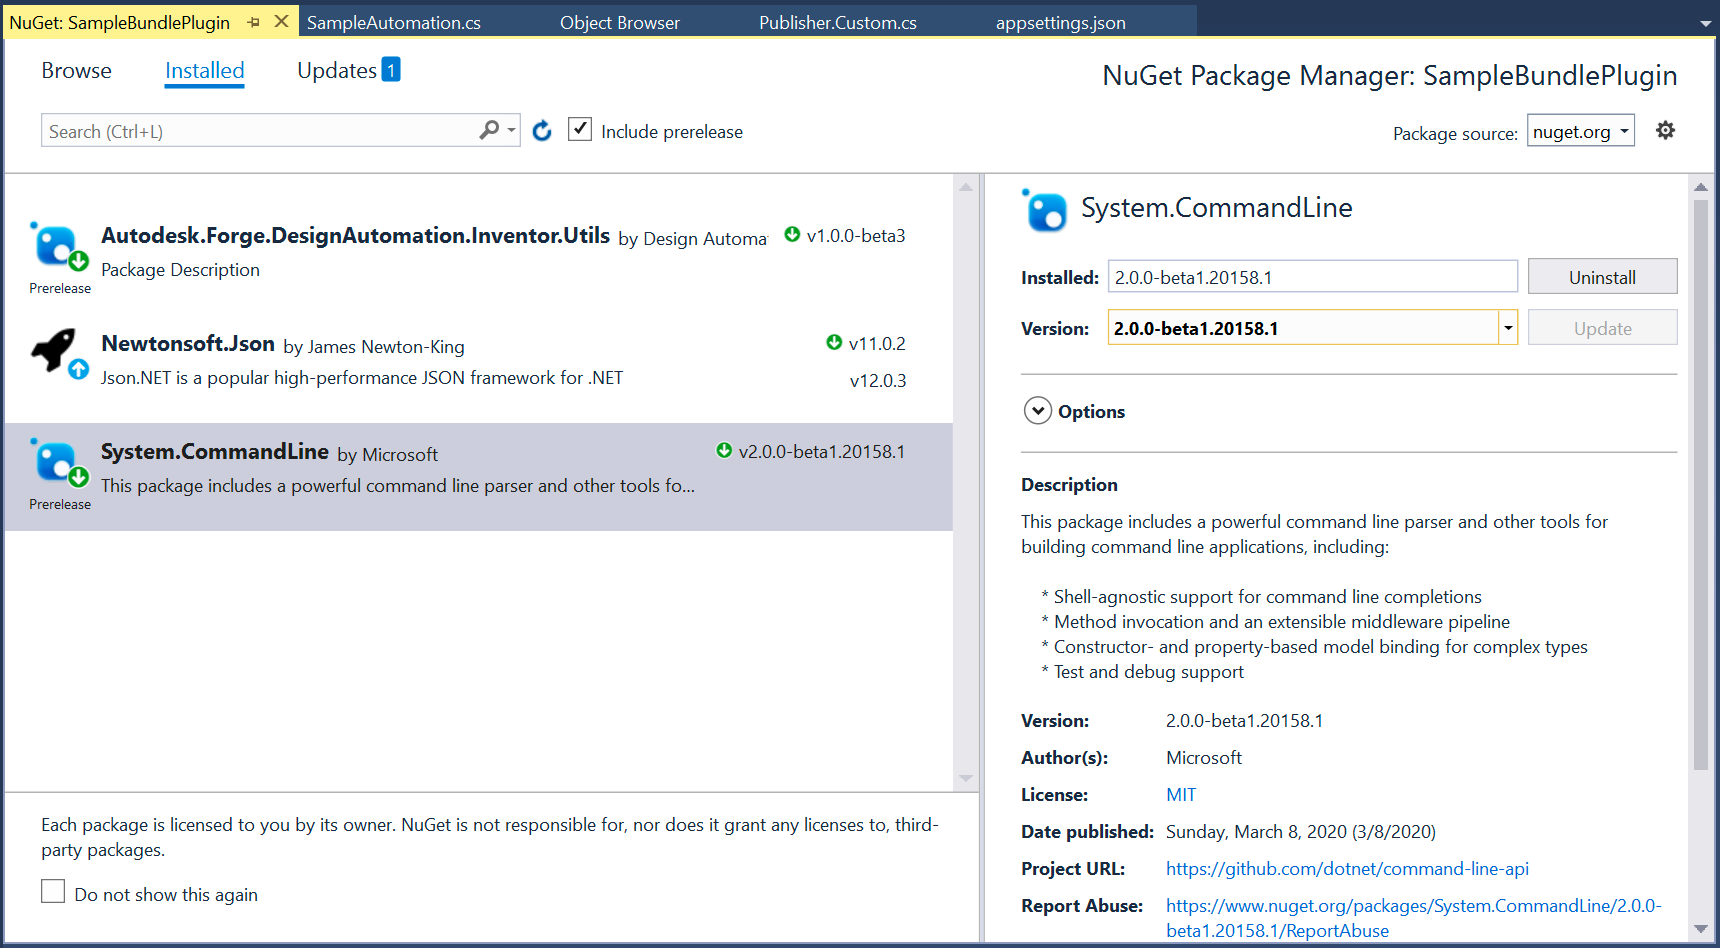The height and width of the screenshot is (948, 1720).
Task: Click the Installed version field
Action: [x=1312, y=277]
